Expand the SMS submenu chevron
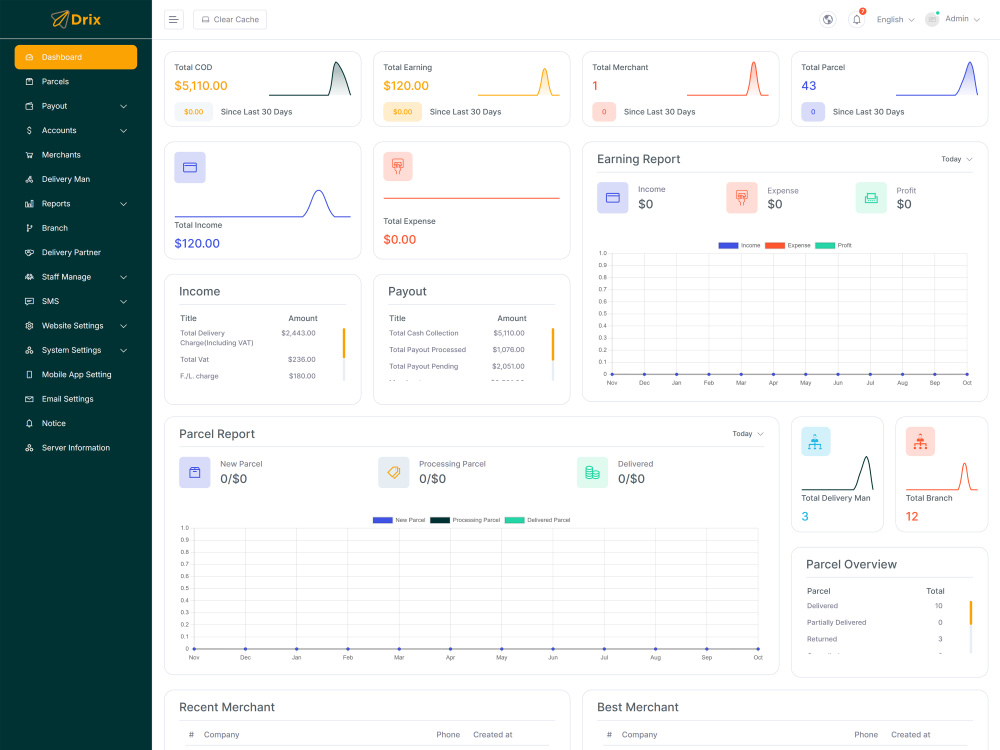Screen dimensions: 1000x750 (124, 302)
